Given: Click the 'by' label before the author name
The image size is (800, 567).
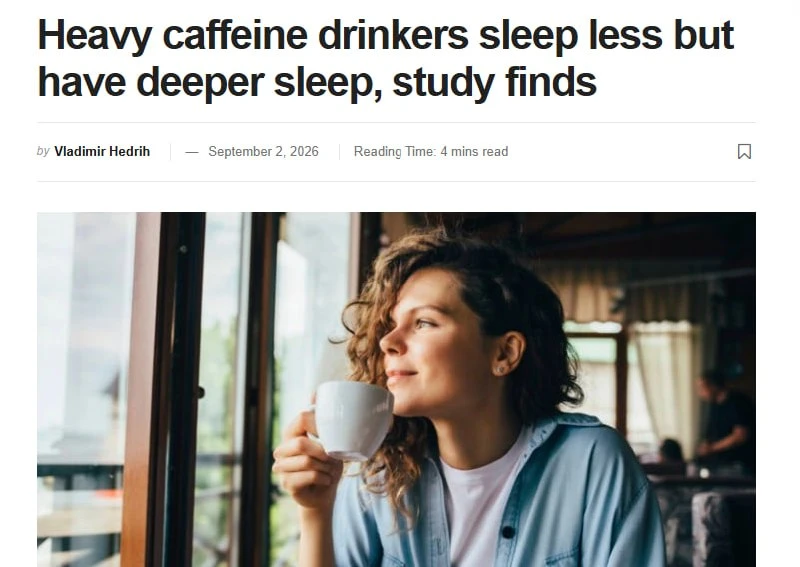Looking at the screenshot, I should [x=43, y=151].
